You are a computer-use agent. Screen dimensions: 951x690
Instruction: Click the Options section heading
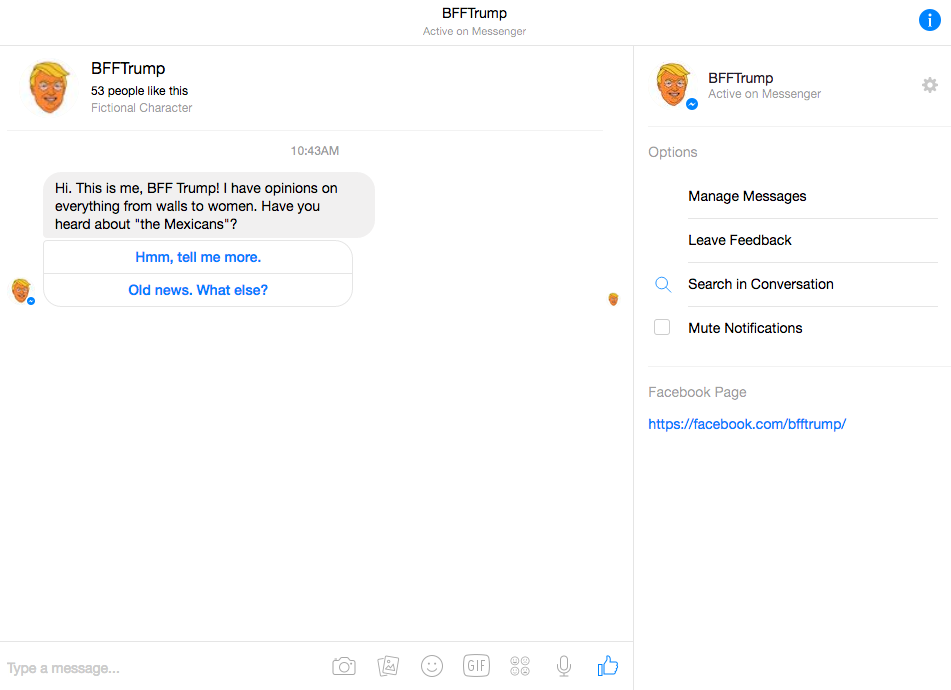point(673,152)
